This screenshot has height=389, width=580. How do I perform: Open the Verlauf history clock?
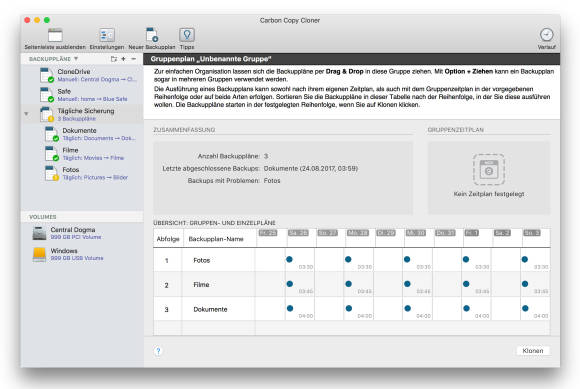[x=546, y=39]
